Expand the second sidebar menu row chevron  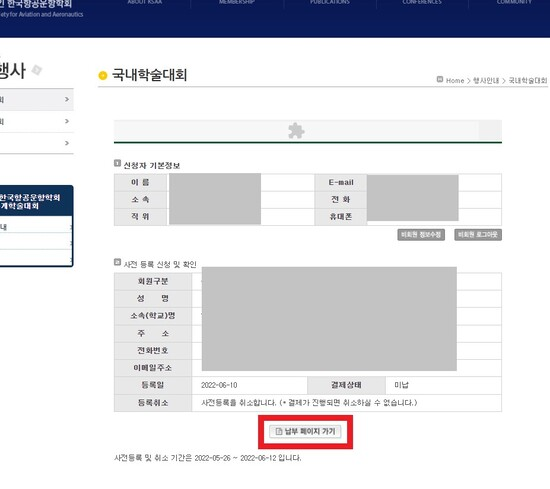[x=67, y=121]
